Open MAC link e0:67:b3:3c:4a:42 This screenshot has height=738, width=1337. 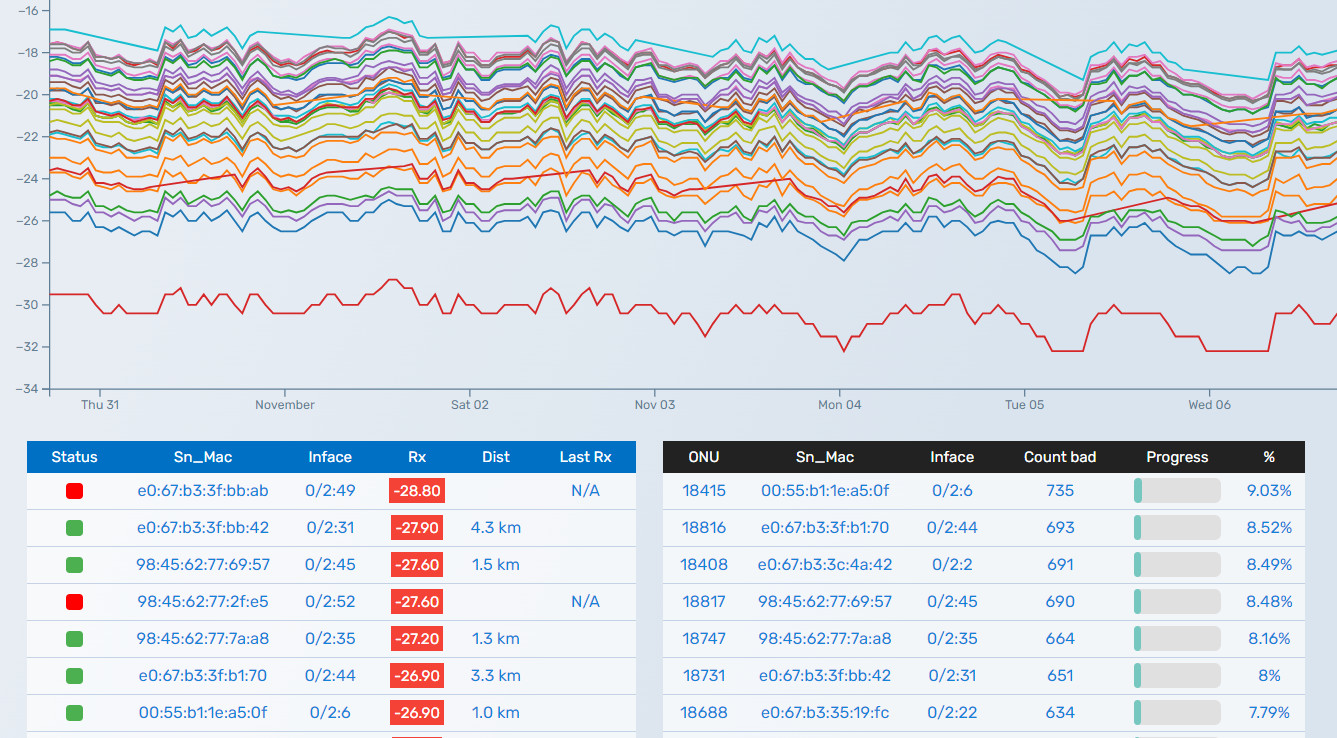(825, 565)
